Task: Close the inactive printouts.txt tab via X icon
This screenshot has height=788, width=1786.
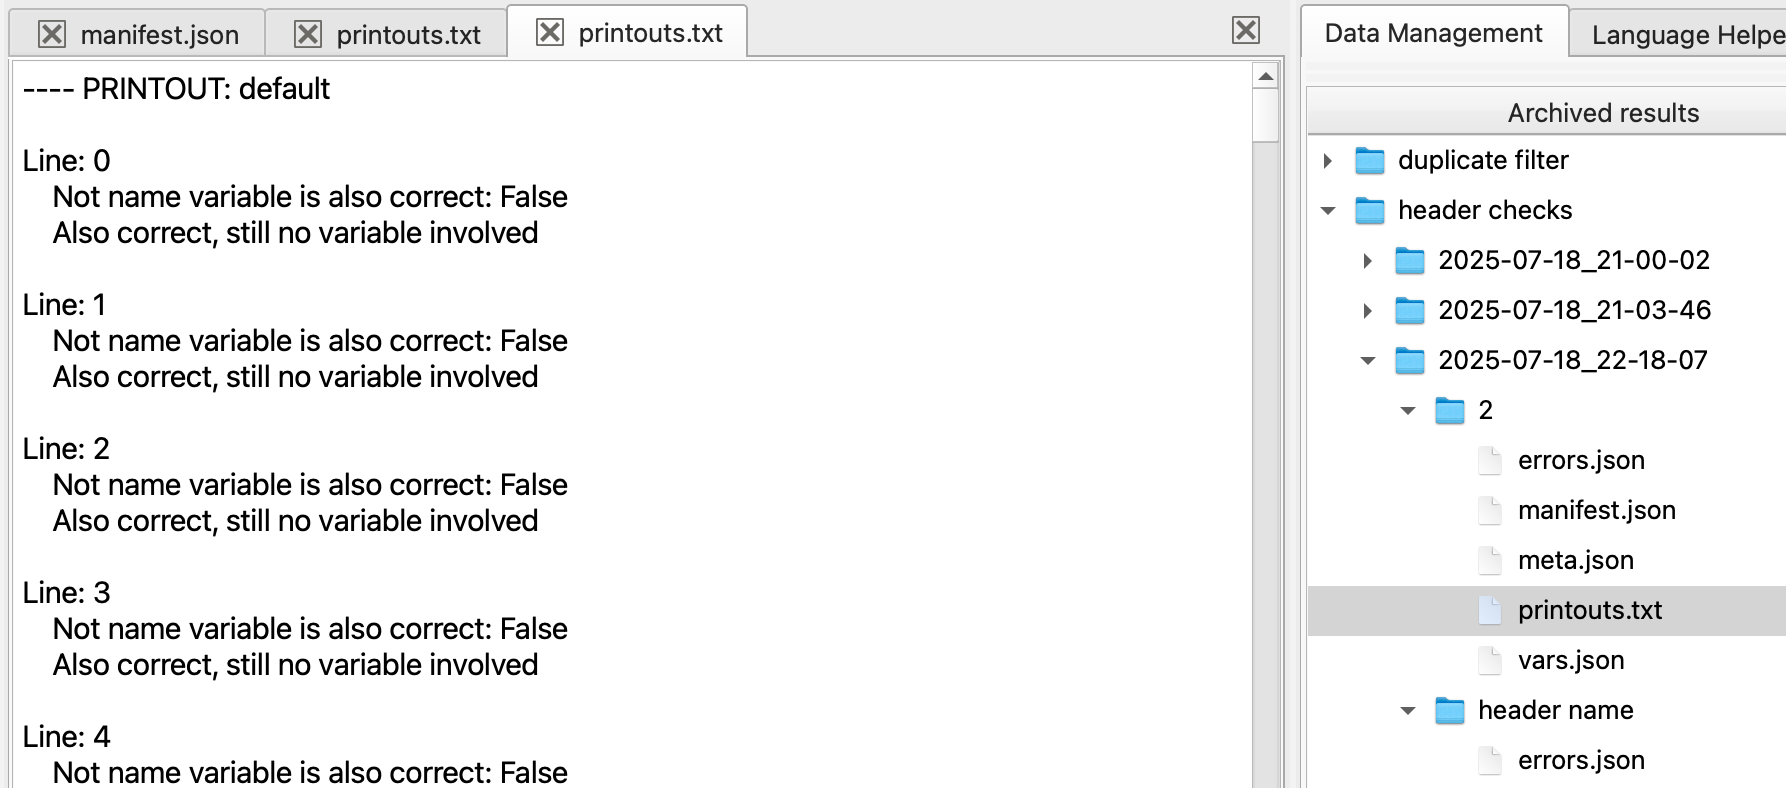Action: [x=308, y=34]
